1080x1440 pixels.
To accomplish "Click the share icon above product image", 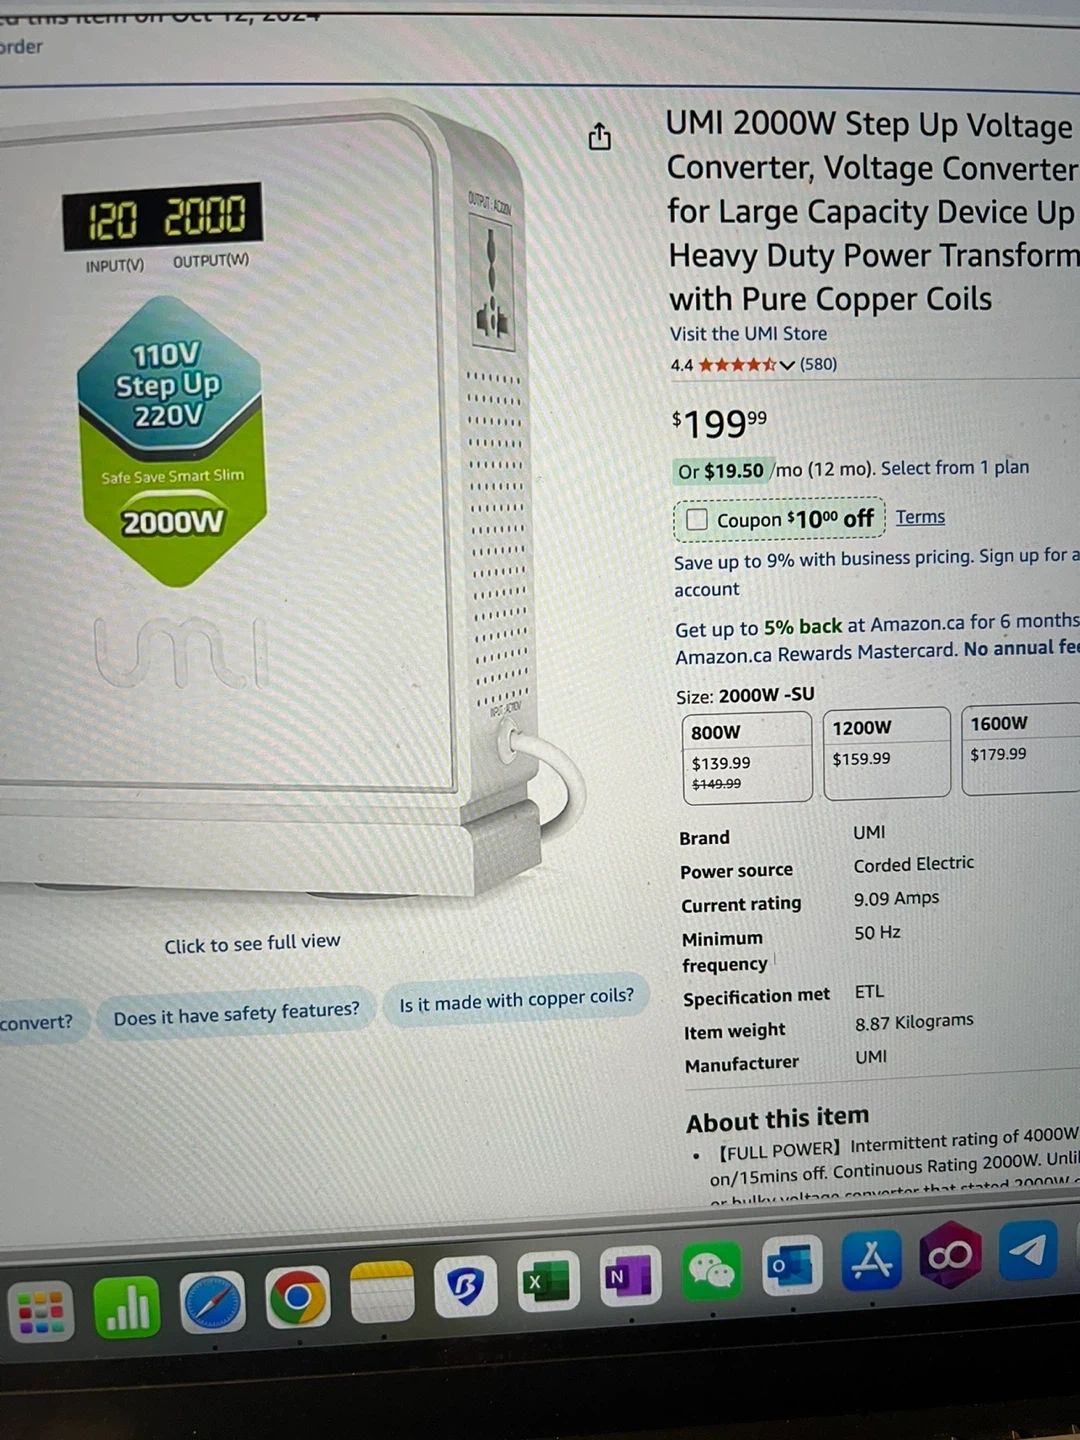I will pos(599,135).
